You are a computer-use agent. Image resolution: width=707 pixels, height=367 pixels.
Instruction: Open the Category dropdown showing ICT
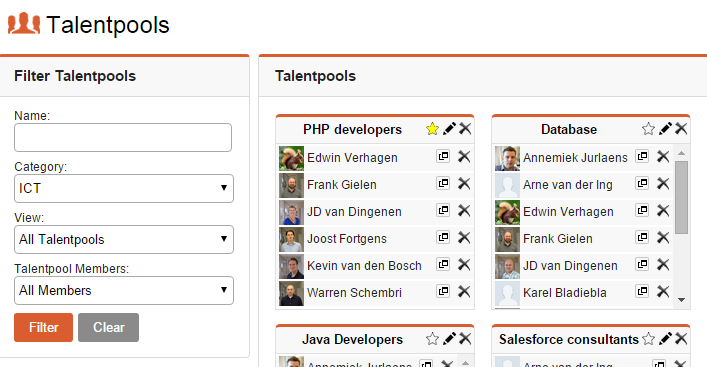coord(124,188)
